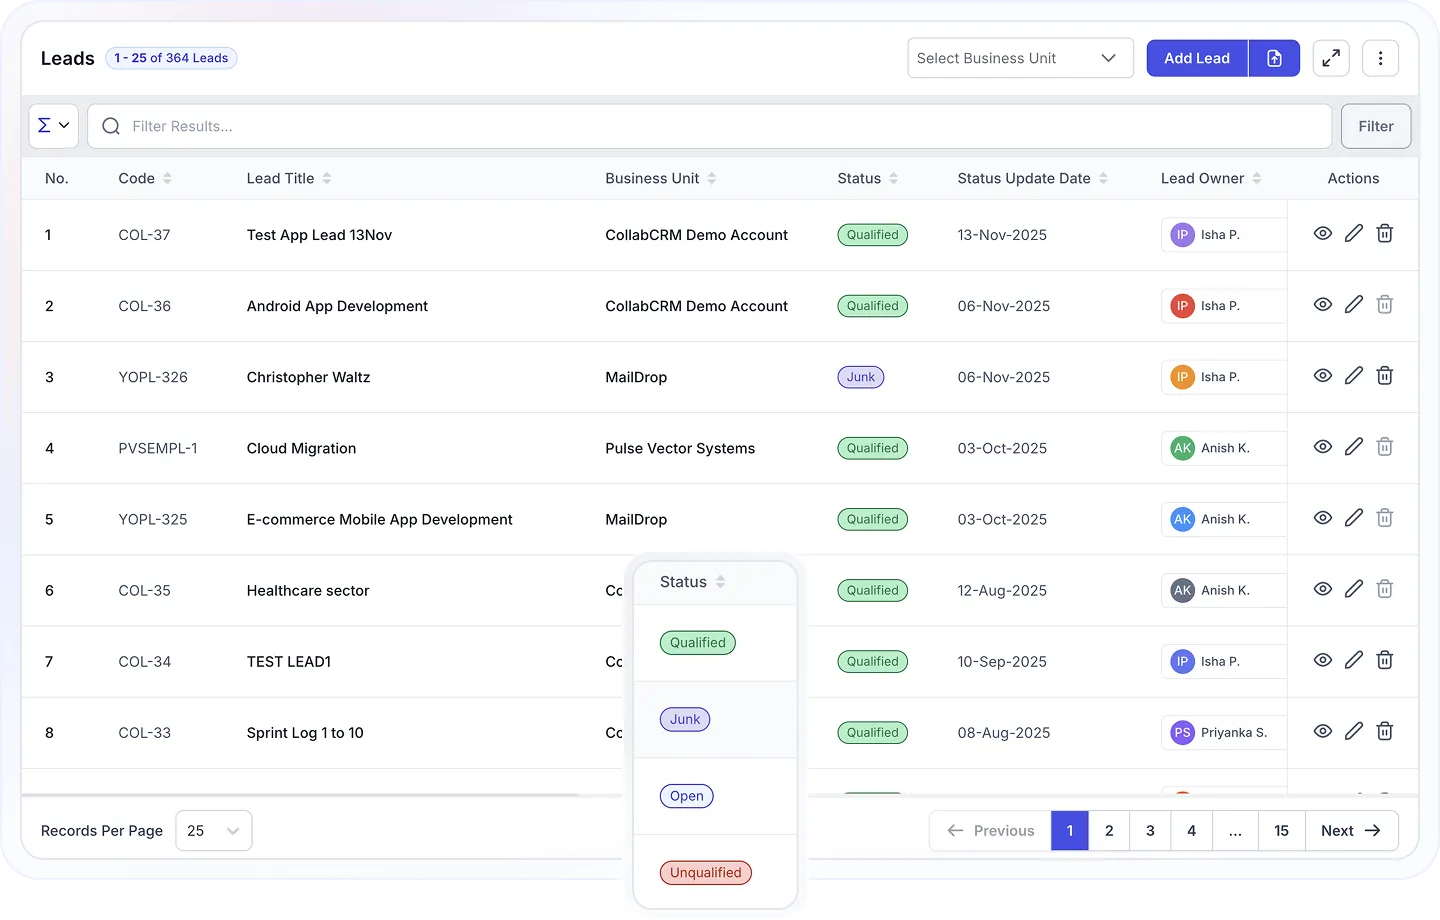Delete the TEST LEAD1 row

click(1384, 660)
